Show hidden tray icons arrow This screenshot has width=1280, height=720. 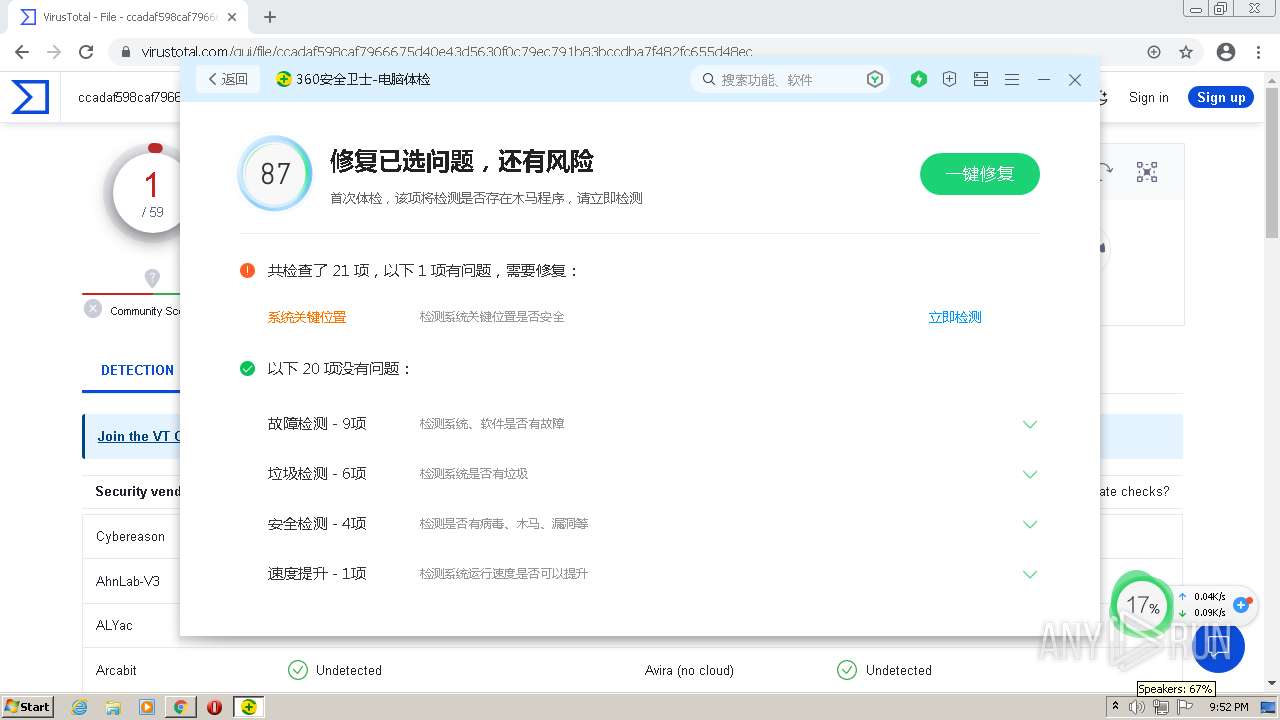point(1116,707)
